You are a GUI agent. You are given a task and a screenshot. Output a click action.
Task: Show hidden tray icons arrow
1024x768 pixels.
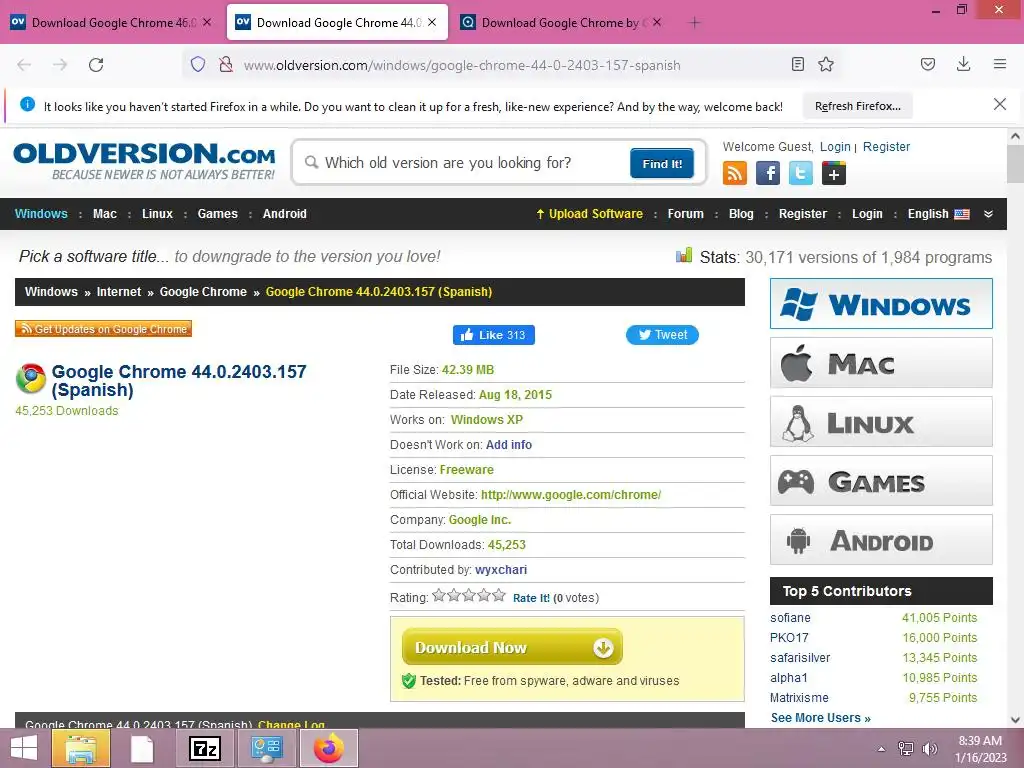(882, 749)
